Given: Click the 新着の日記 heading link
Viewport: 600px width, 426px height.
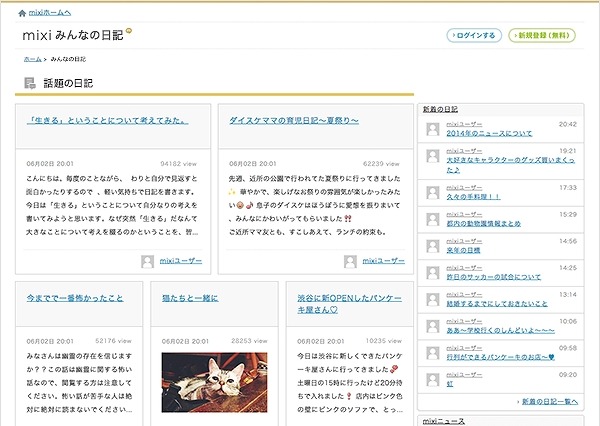Looking at the screenshot, I should pyautogui.click(x=440, y=109).
